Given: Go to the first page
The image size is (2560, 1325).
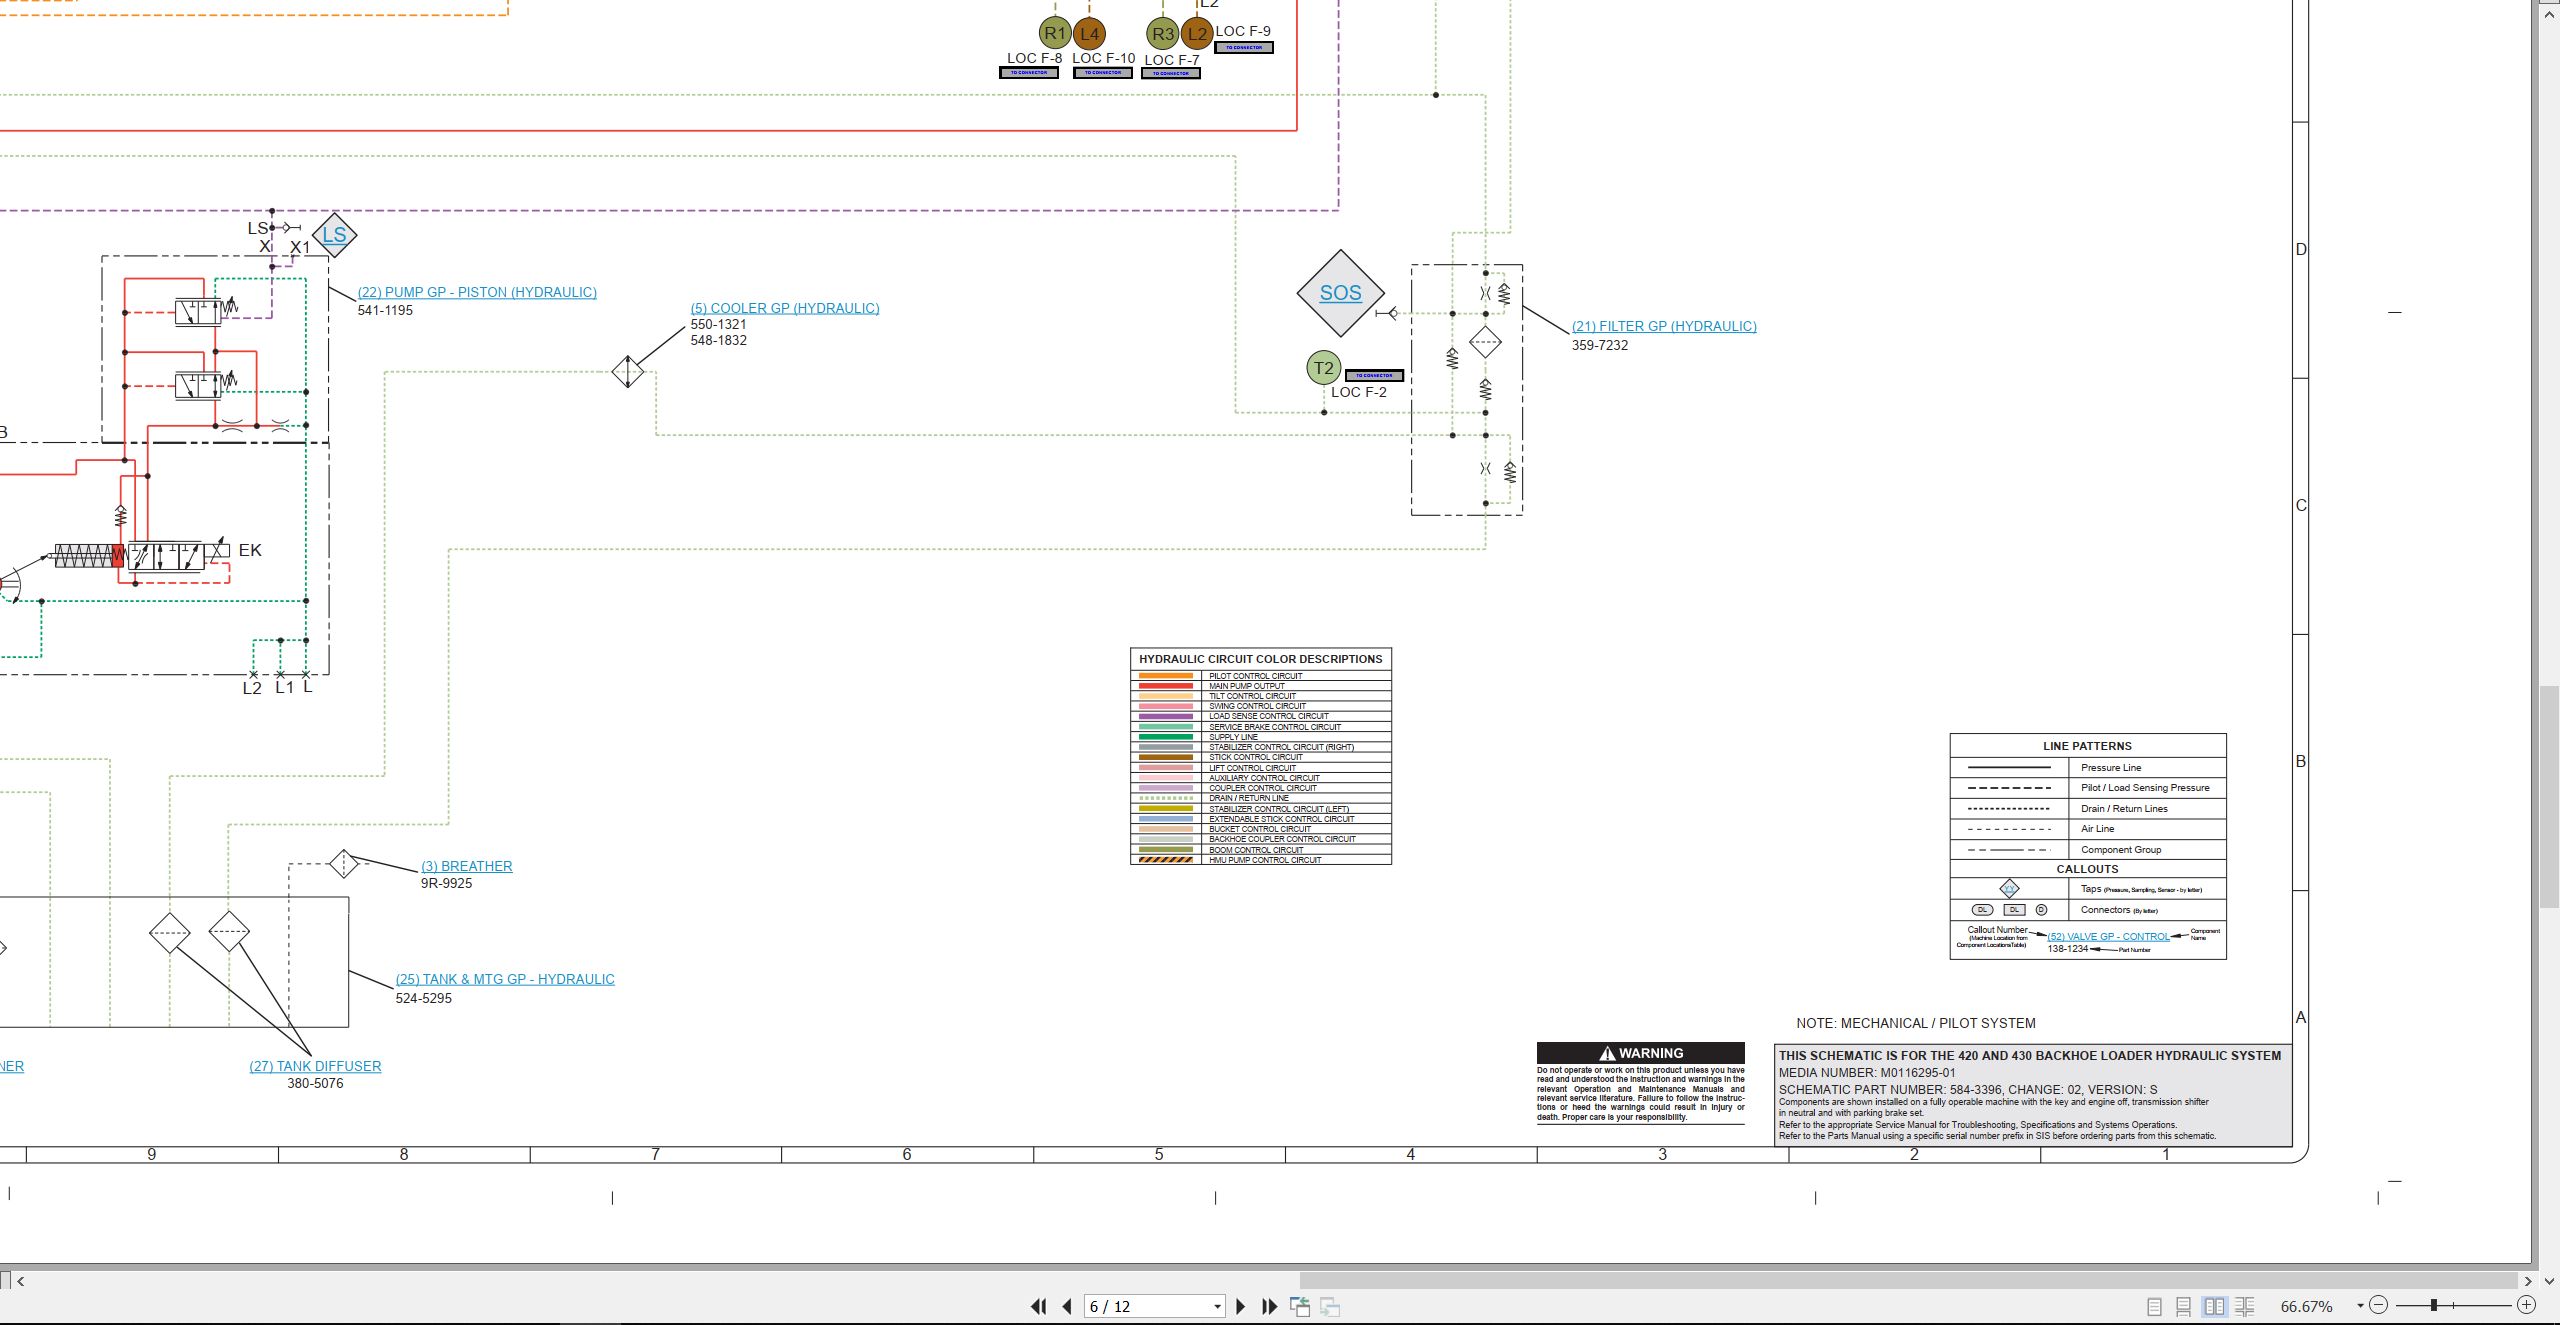Looking at the screenshot, I should [x=1038, y=1306].
